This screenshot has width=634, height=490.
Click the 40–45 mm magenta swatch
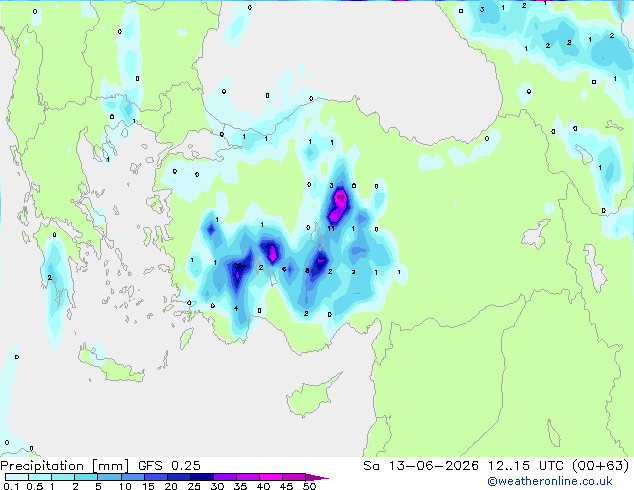[271, 477]
